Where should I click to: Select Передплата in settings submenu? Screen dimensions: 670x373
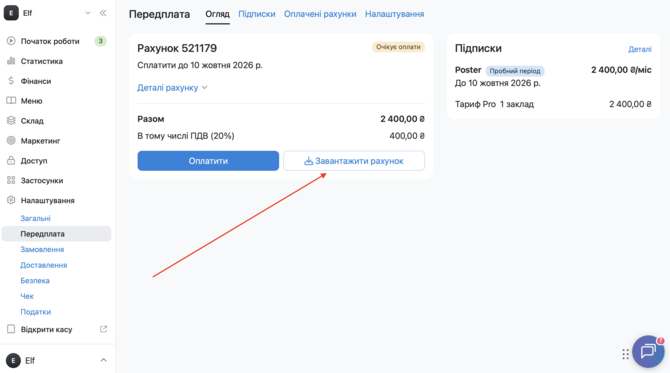click(56, 234)
